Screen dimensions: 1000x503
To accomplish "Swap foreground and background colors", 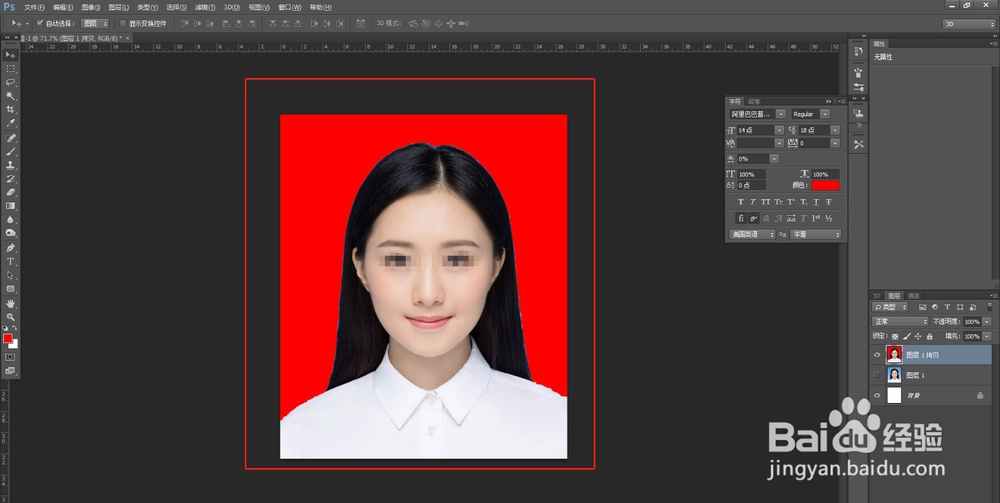I will (15, 328).
